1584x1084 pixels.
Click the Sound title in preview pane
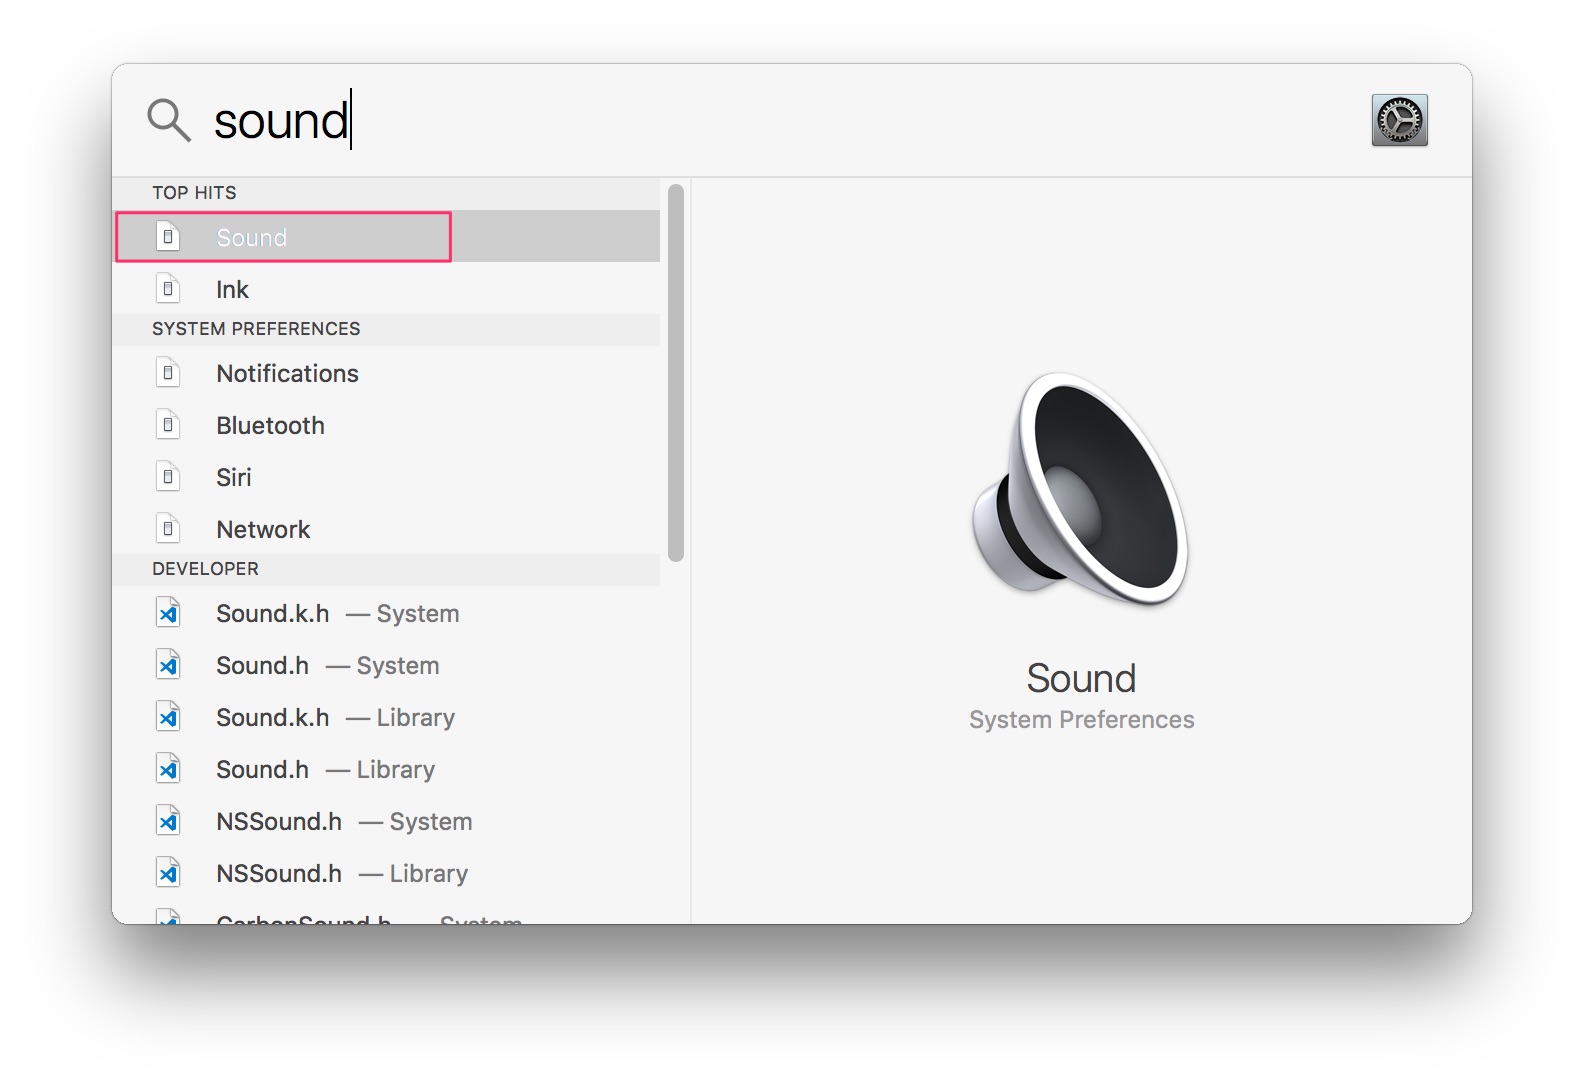tap(1081, 679)
